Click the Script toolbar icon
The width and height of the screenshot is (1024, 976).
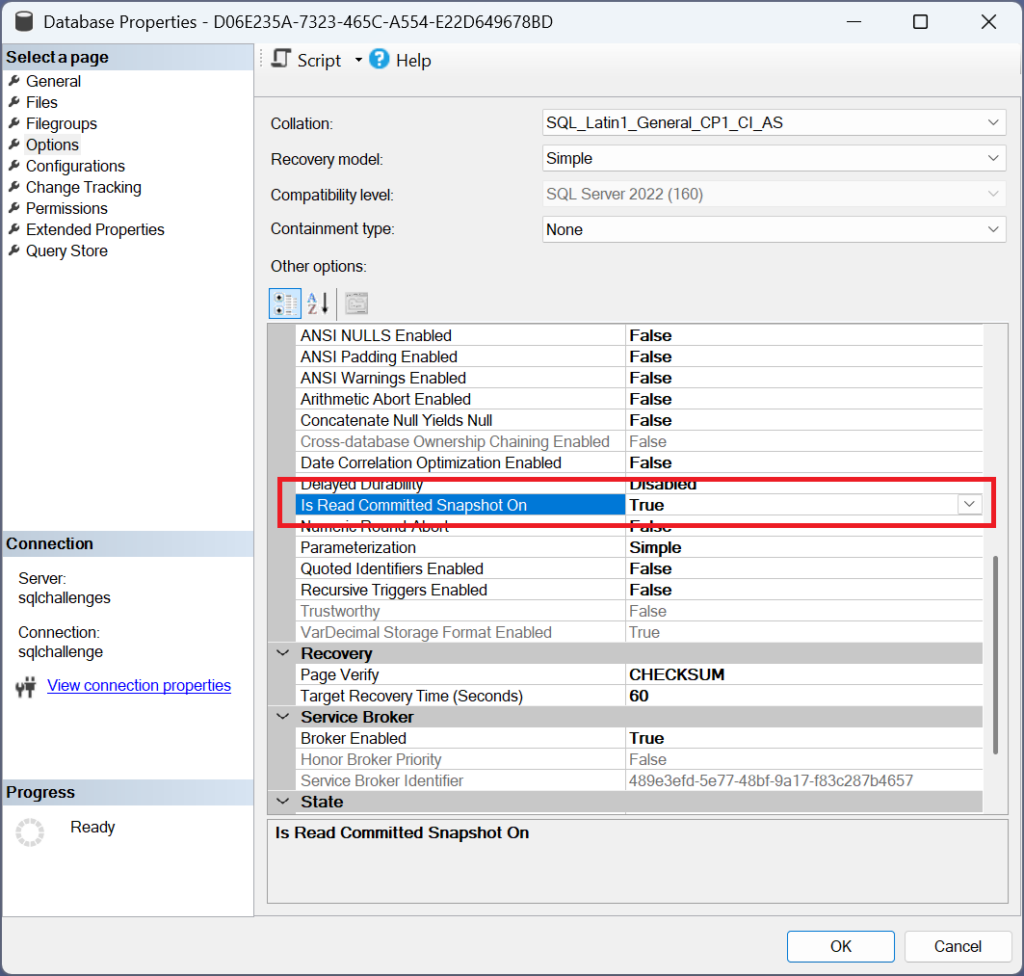point(283,60)
